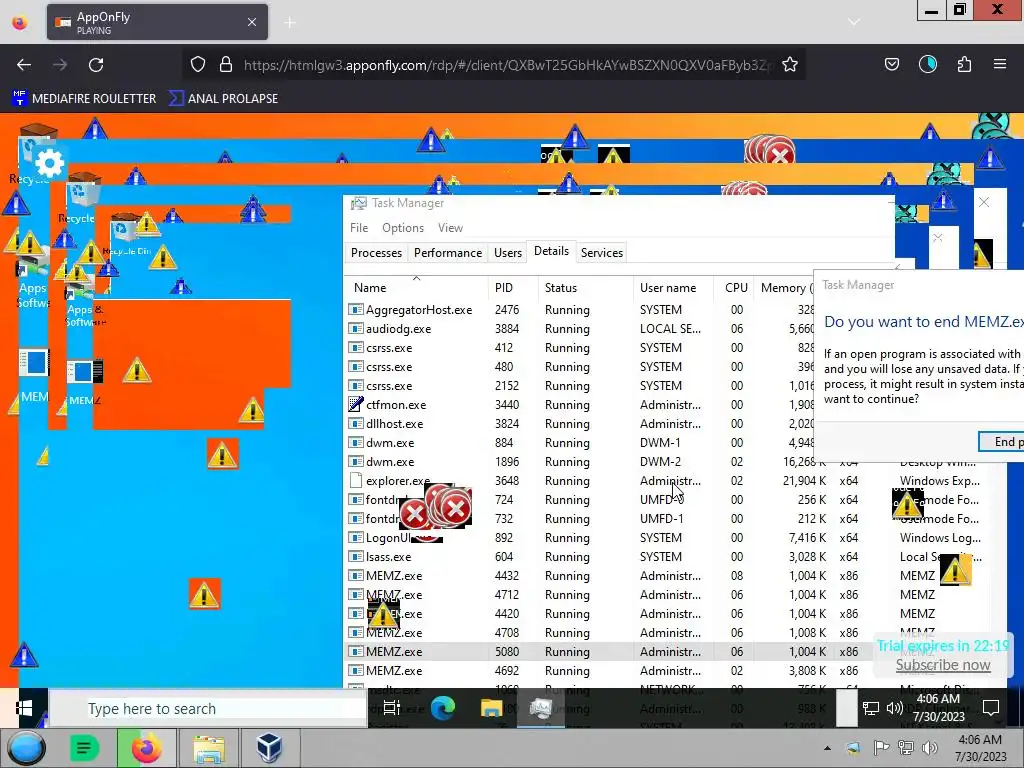Open the host Start orb button
The width and height of the screenshot is (1024, 768).
[x=26, y=748]
